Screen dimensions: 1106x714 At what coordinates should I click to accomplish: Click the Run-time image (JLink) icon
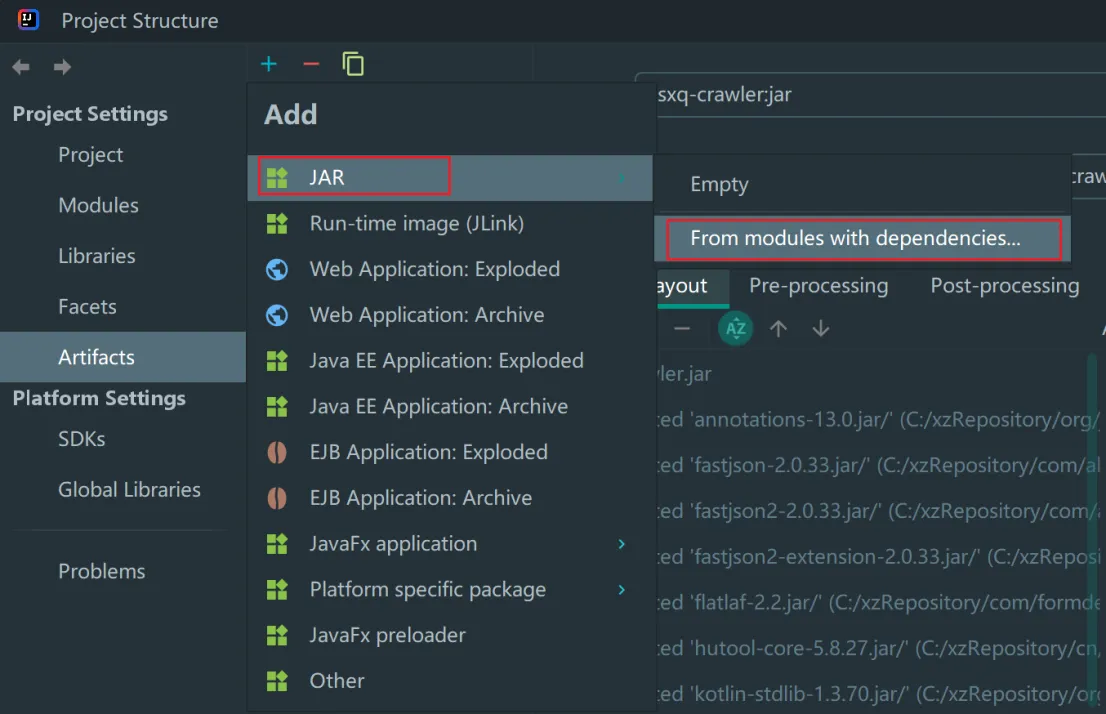[x=277, y=224]
